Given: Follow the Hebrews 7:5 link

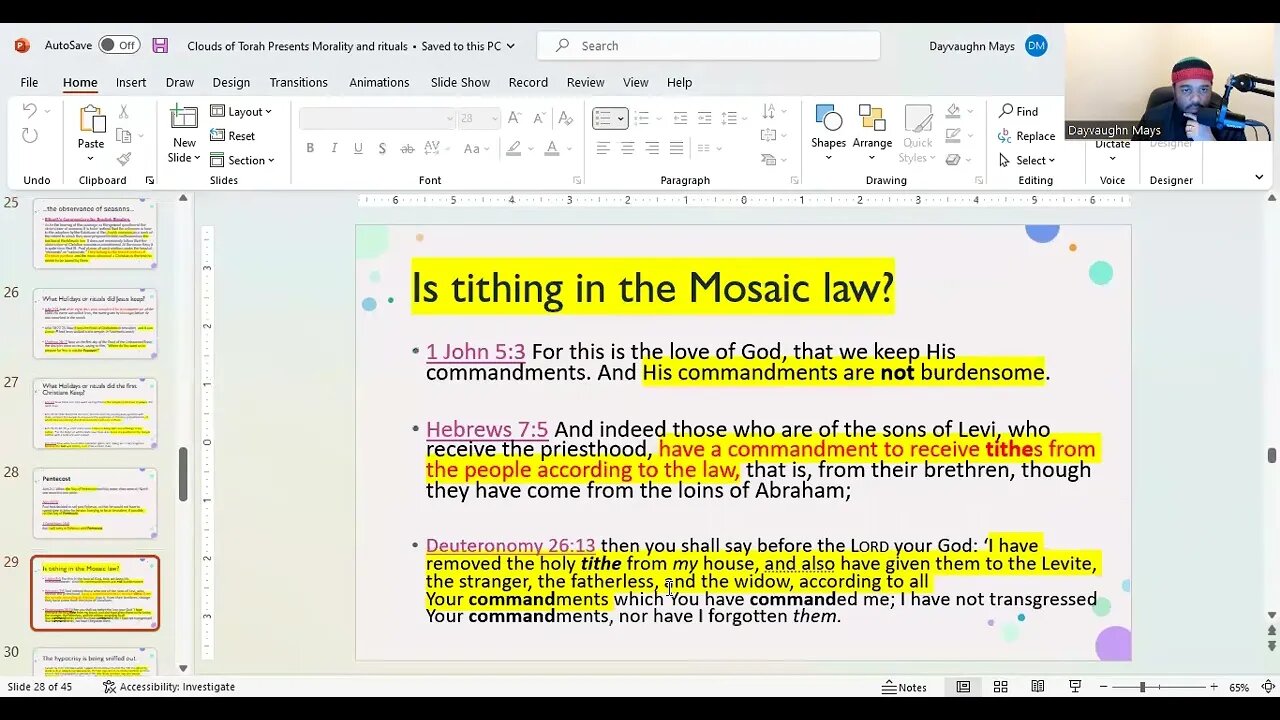Looking at the screenshot, I should point(487,429).
